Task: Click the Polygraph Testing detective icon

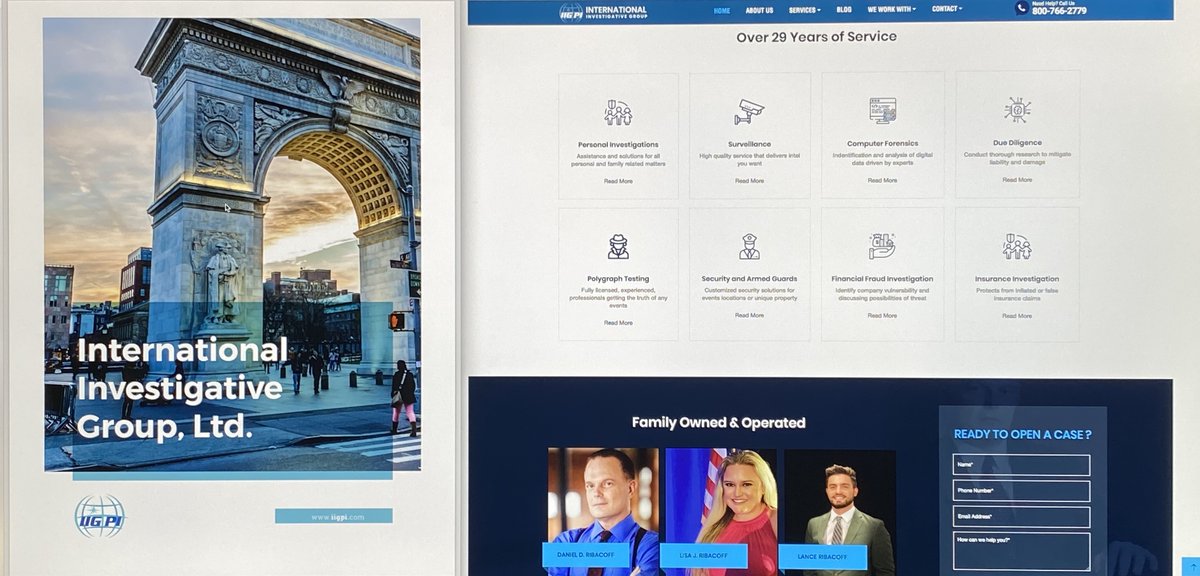Action: (x=618, y=246)
